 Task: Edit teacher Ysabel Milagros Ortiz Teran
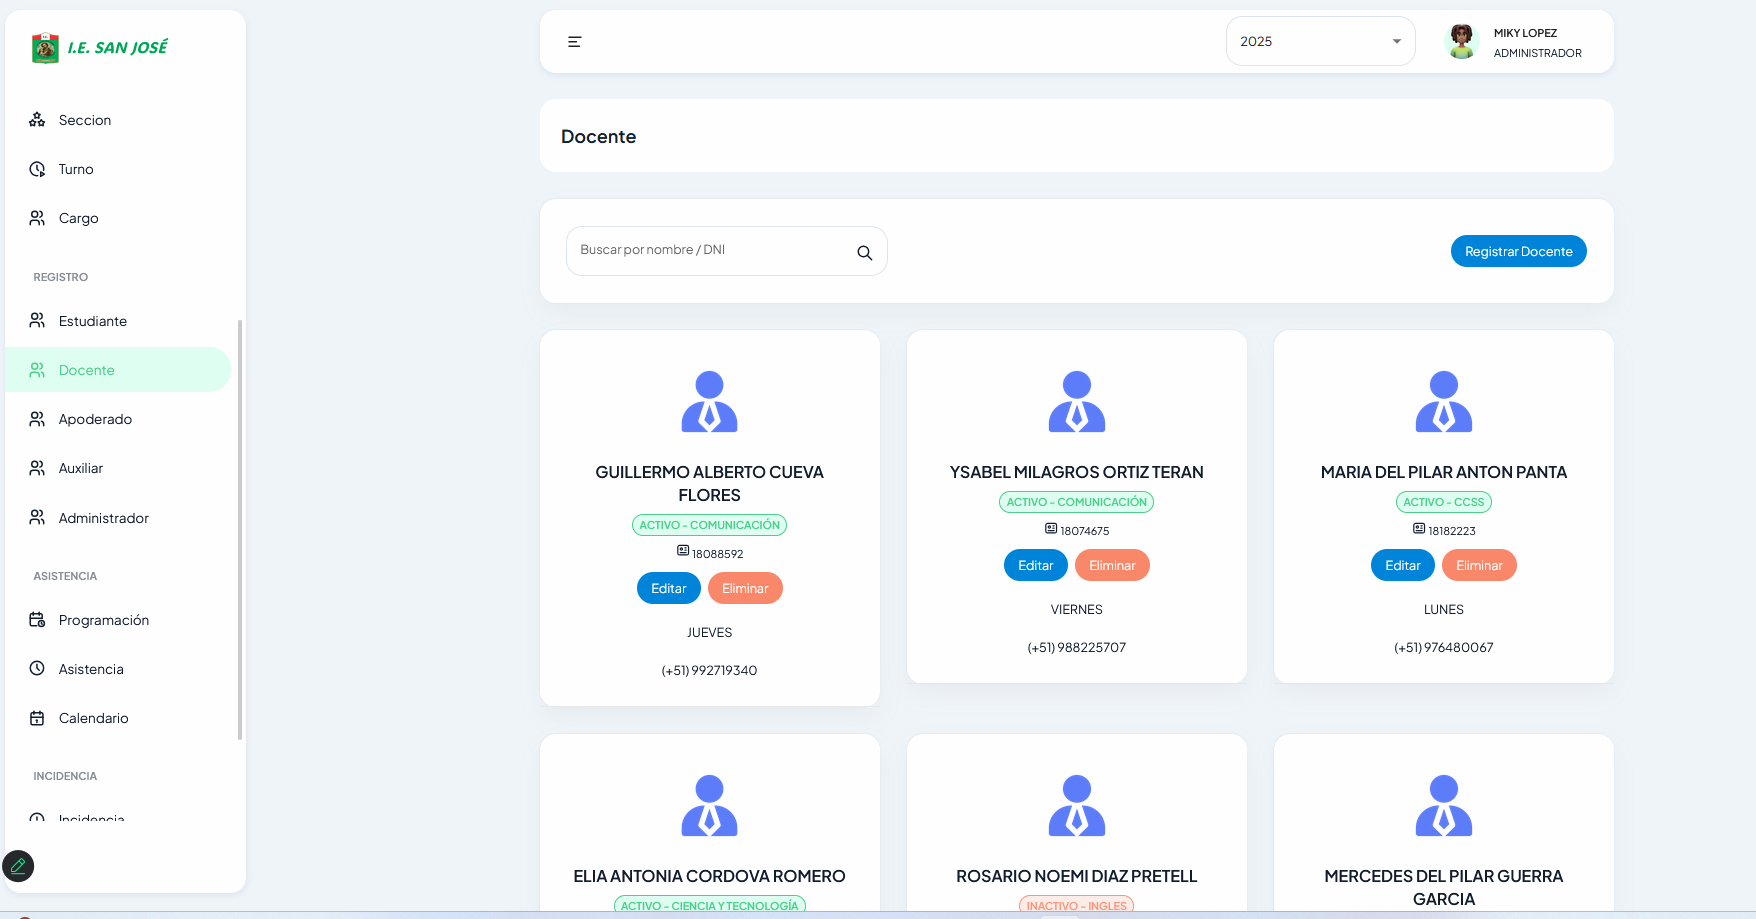click(1035, 565)
